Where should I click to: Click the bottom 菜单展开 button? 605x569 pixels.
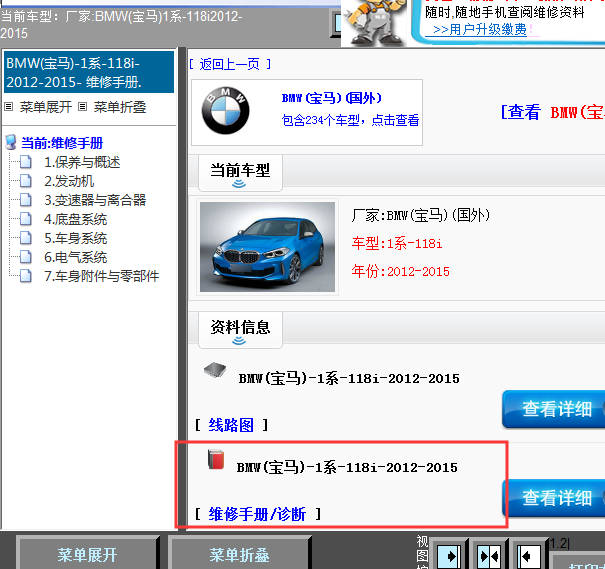pyautogui.click(x=88, y=555)
